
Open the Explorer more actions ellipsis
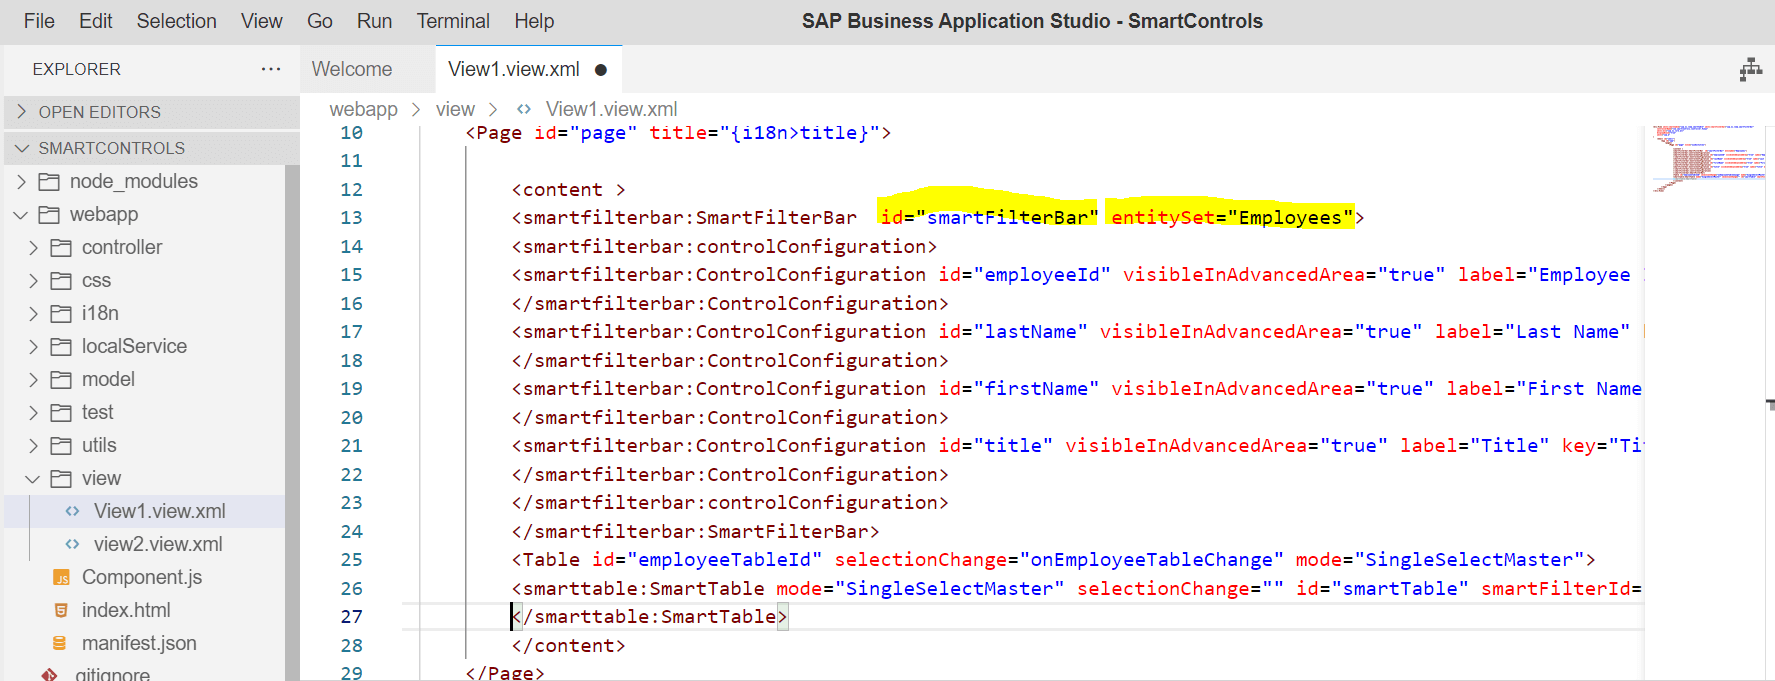[270, 69]
